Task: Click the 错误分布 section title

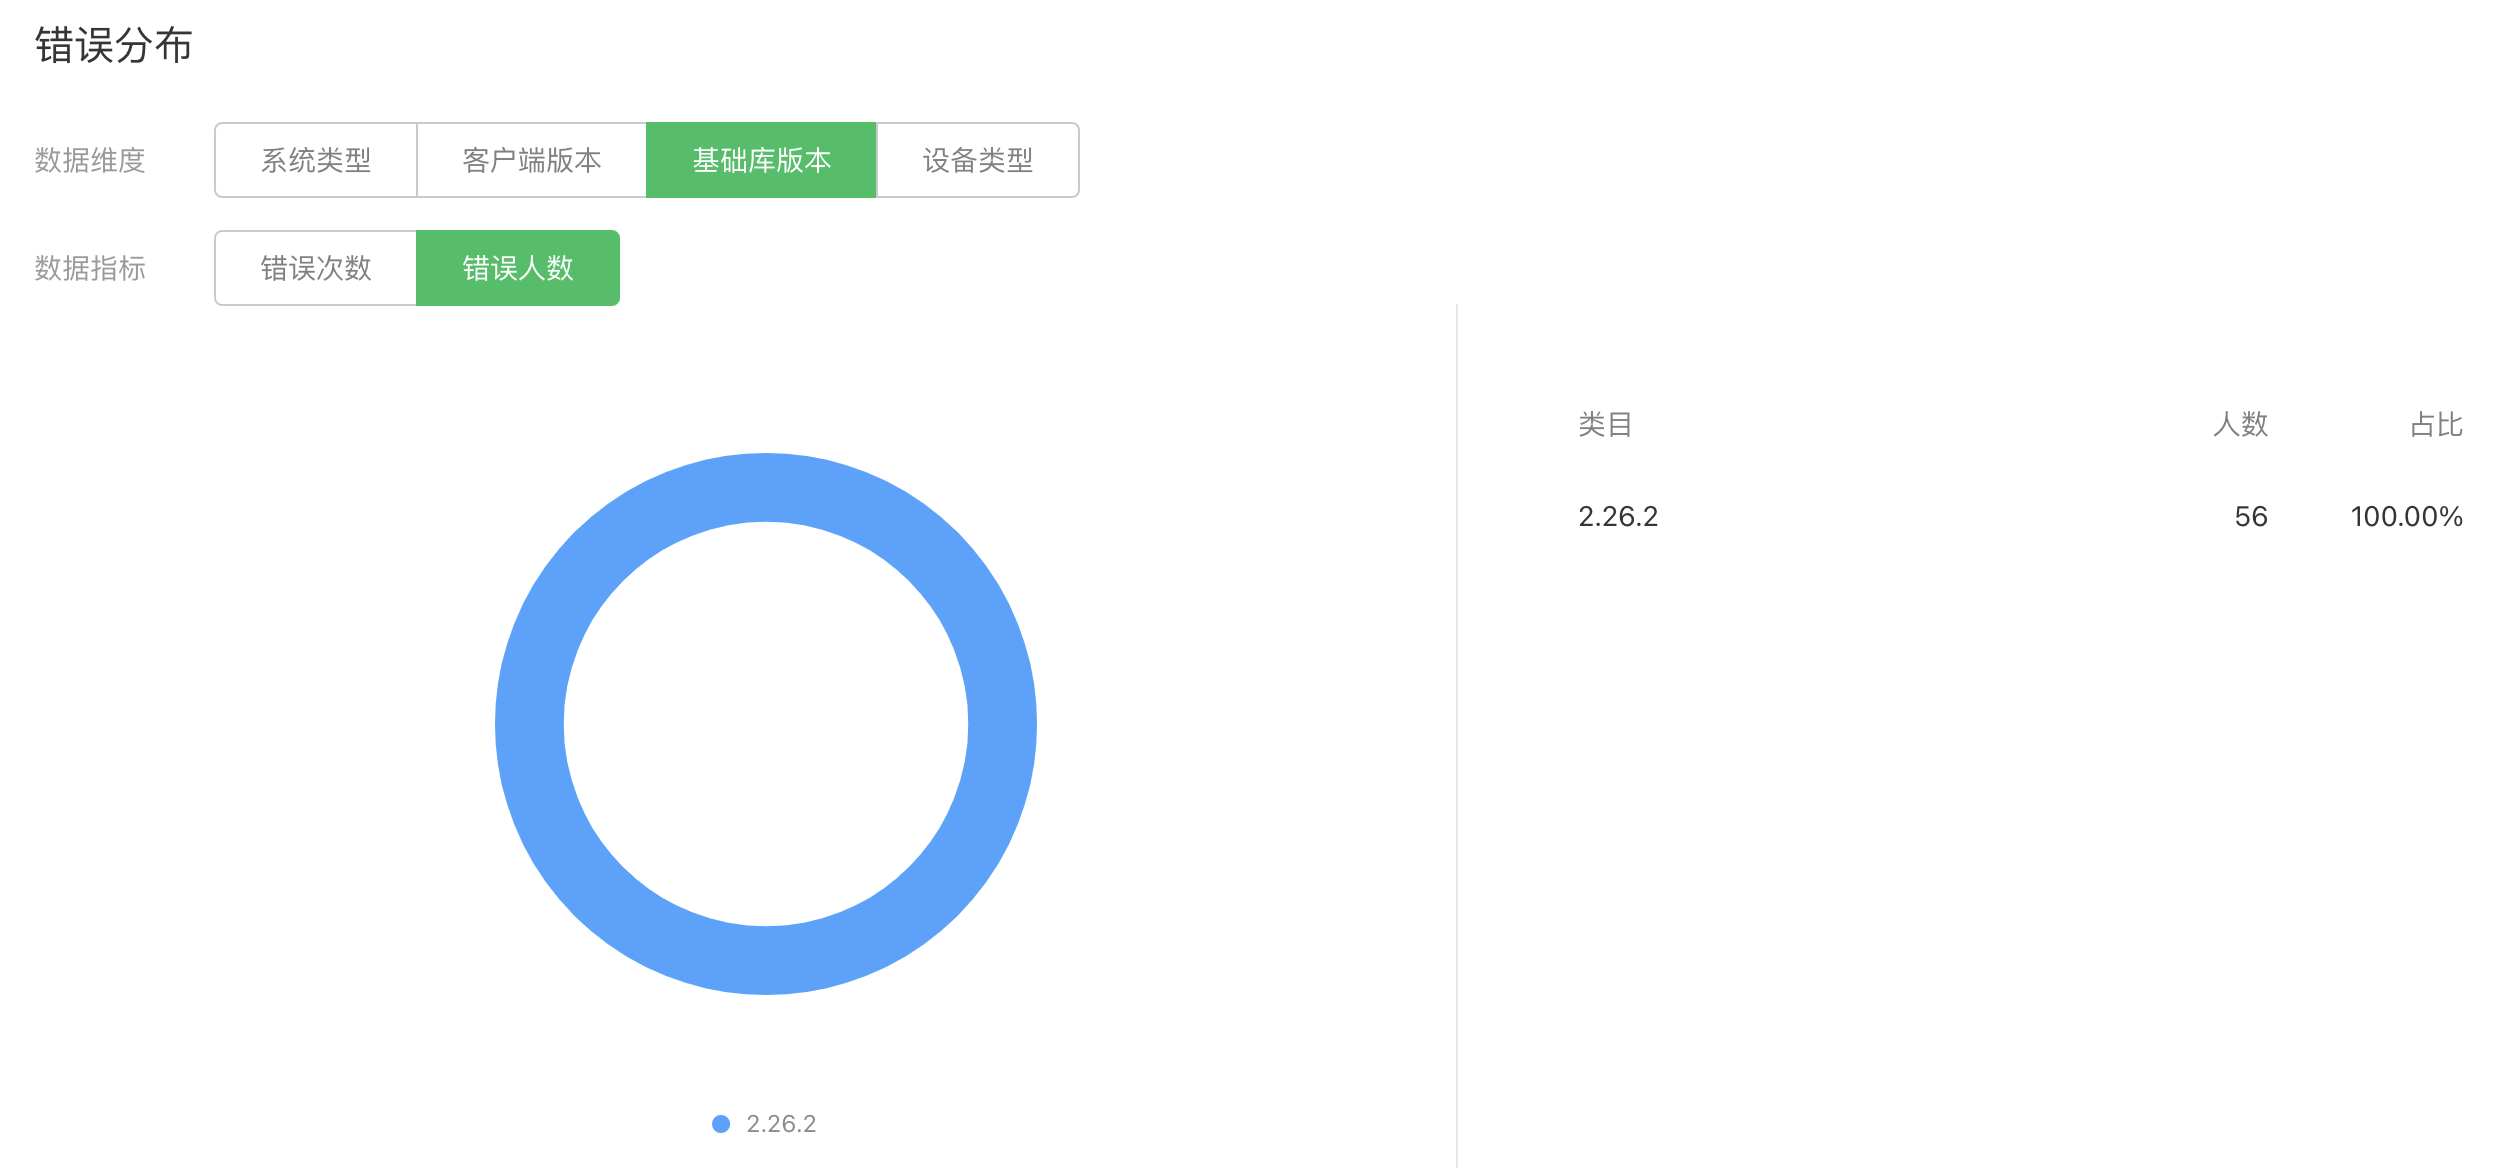Action: [114, 46]
